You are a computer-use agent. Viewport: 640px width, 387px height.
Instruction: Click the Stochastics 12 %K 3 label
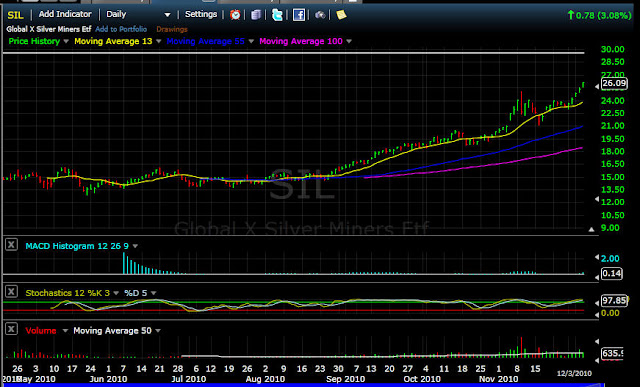point(68,293)
